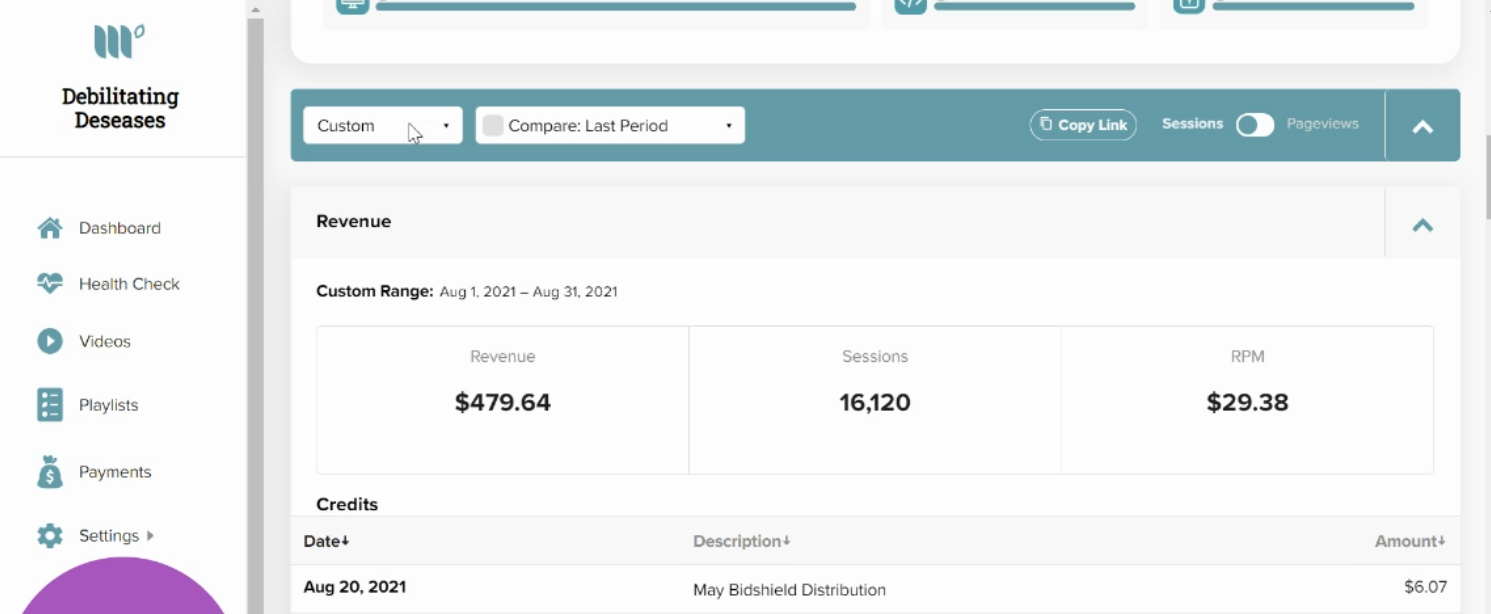Toggle Sessions to Pageviews switch
The image size is (1491, 614).
(1255, 125)
